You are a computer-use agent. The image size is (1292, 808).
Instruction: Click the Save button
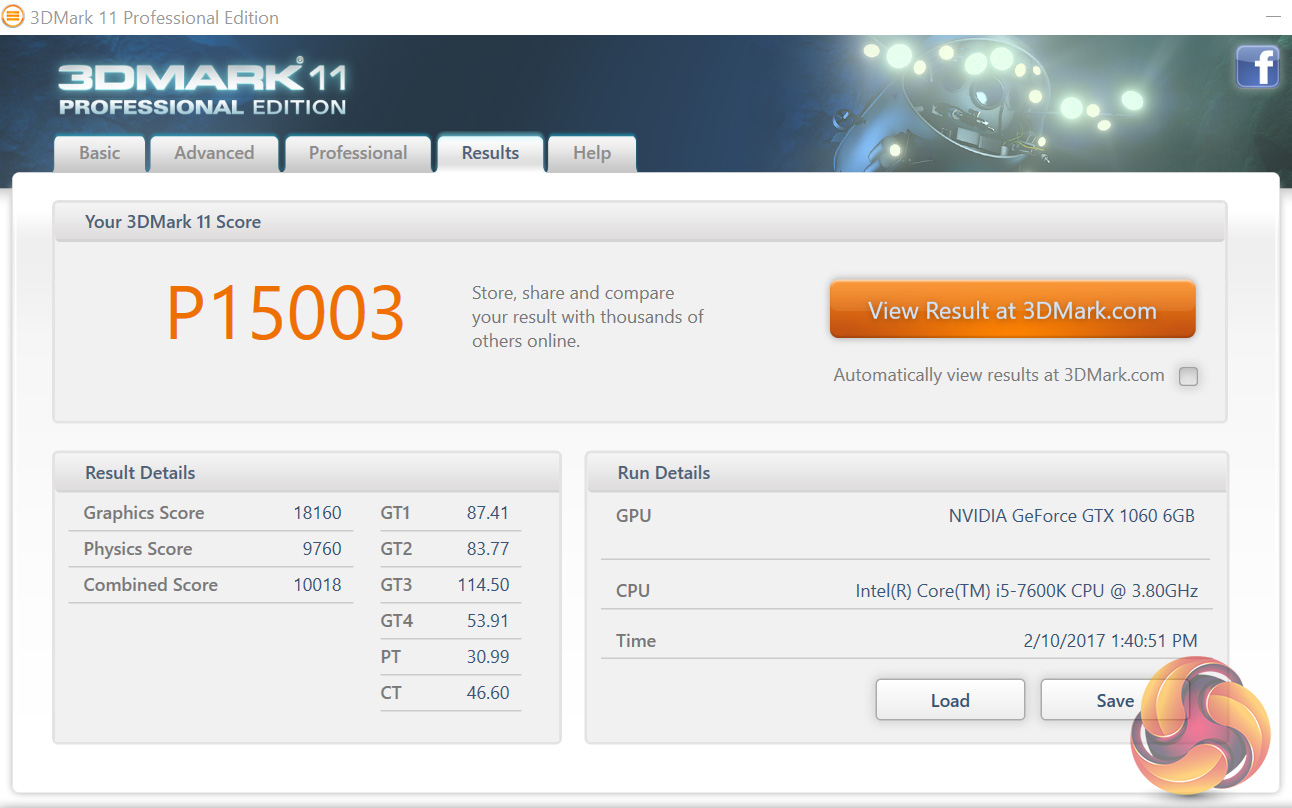(1114, 700)
